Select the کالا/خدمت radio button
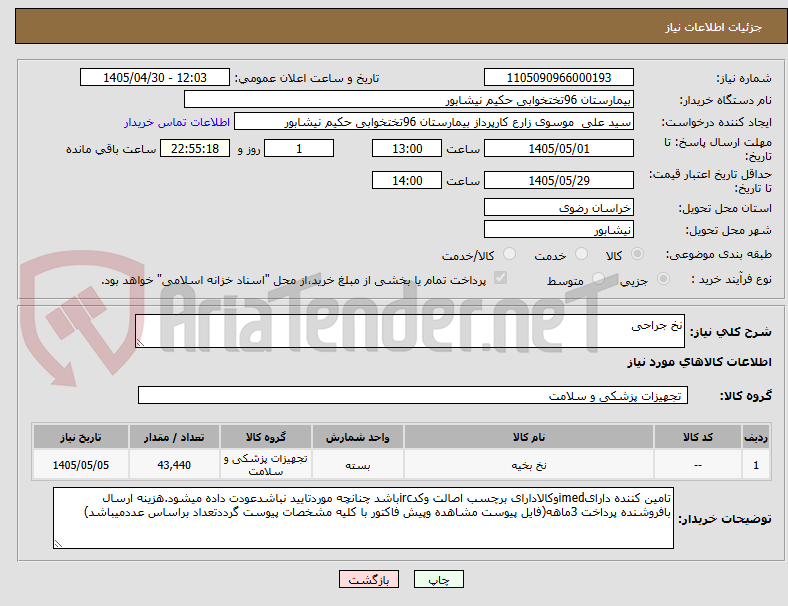Image resolution: width=788 pixels, height=606 pixels. [x=510, y=254]
